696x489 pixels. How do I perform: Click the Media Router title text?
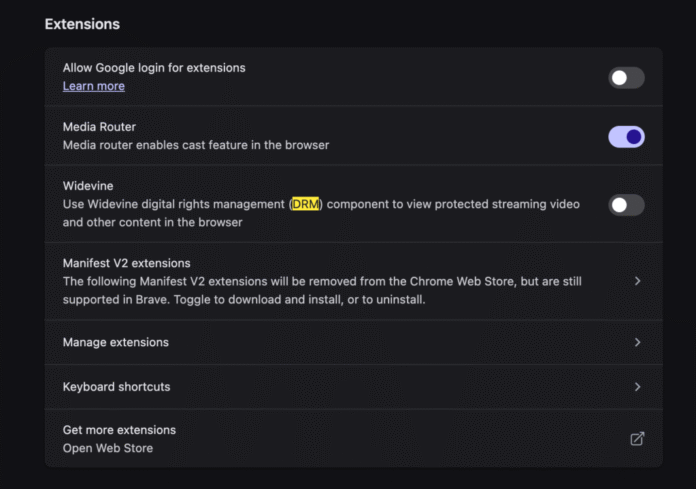99,127
